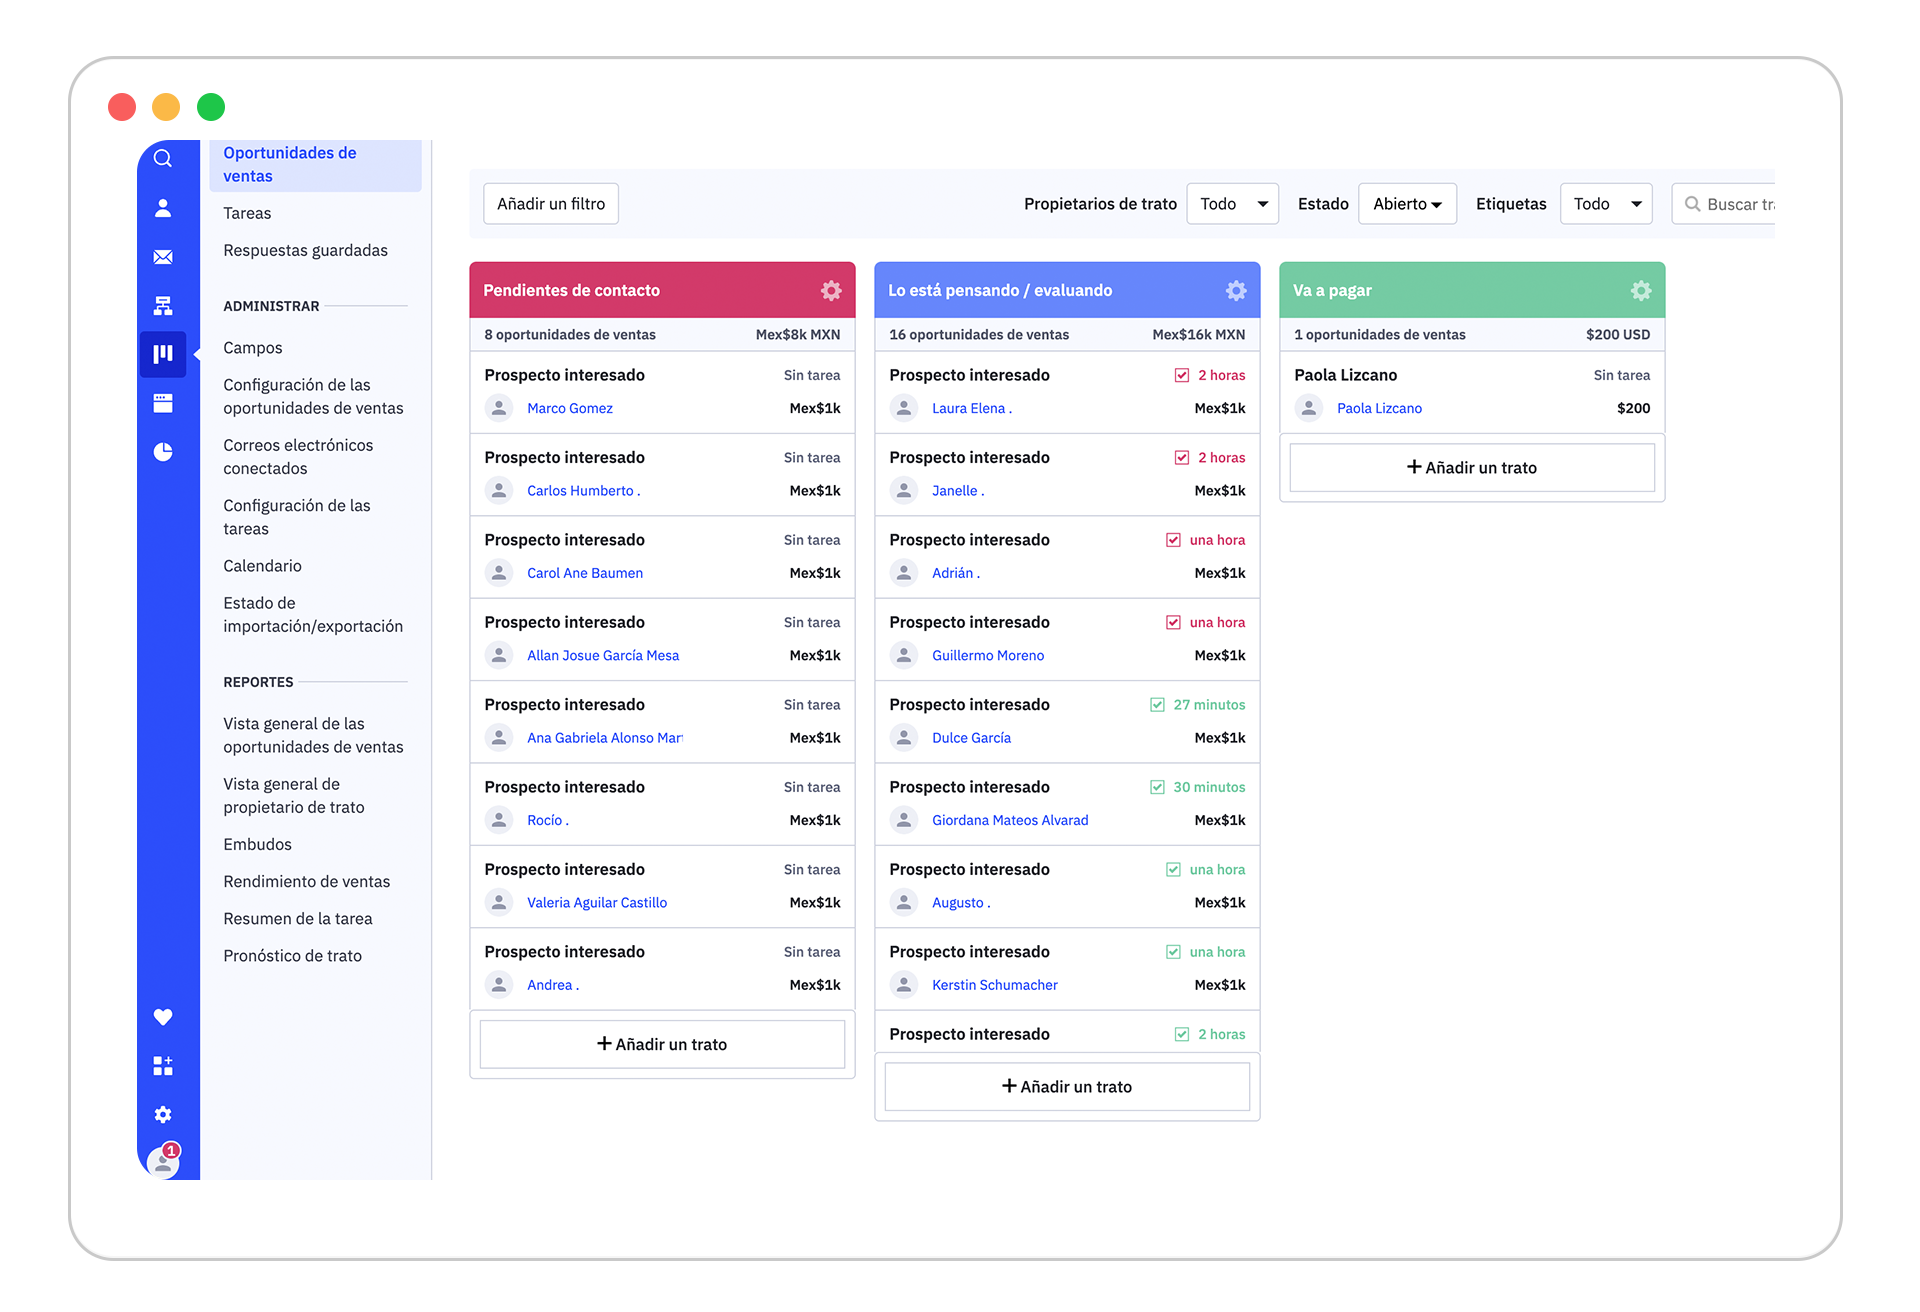1920x1312 pixels.
Task: Open the pie chart reports icon
Action: point(163,452)
